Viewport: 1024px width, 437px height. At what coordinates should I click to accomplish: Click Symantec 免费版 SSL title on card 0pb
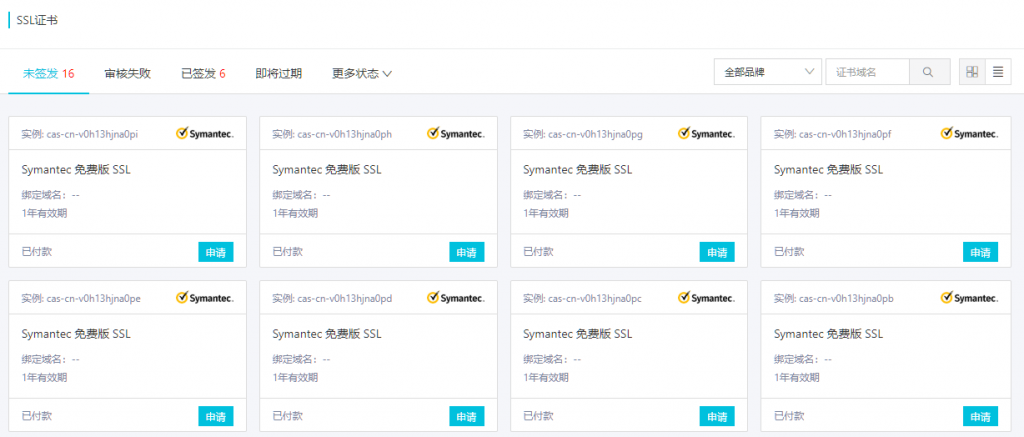829,334
